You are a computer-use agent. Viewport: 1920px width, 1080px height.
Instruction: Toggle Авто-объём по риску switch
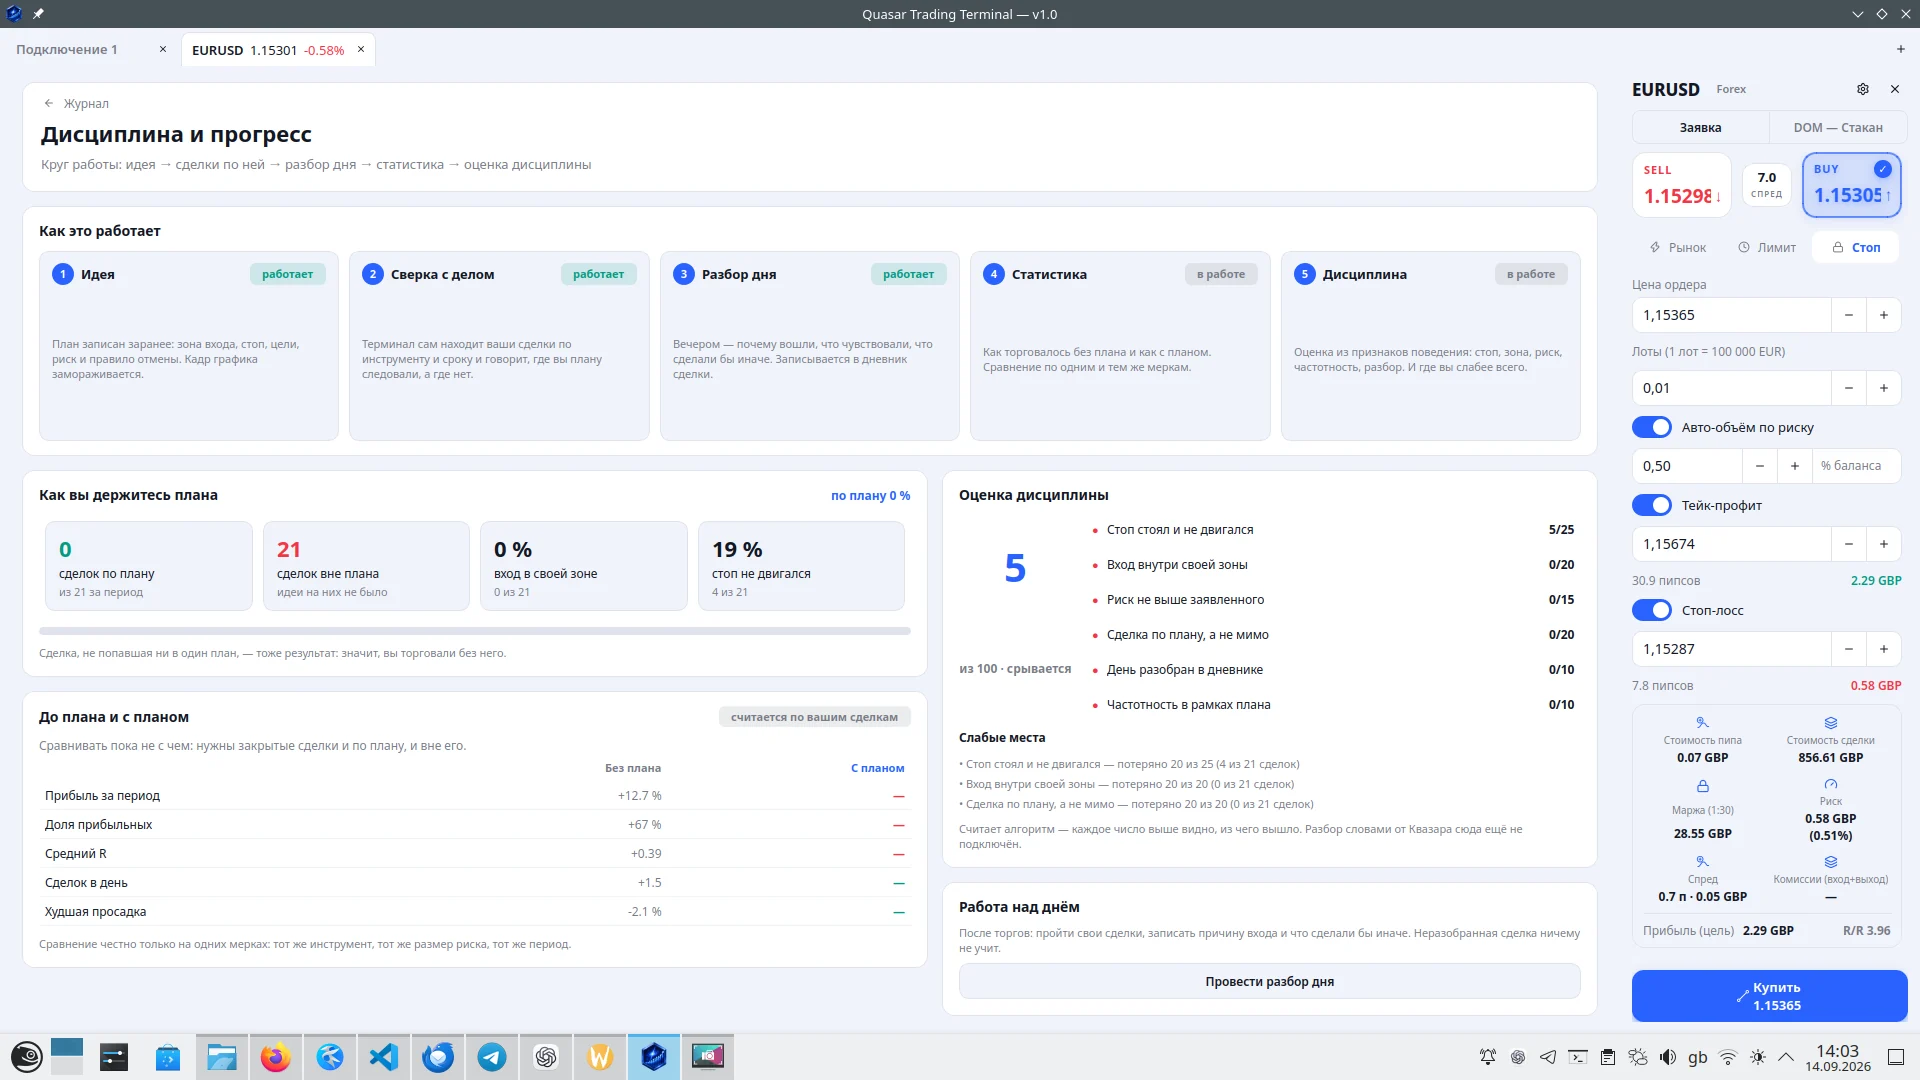[x=1651, y=427]
